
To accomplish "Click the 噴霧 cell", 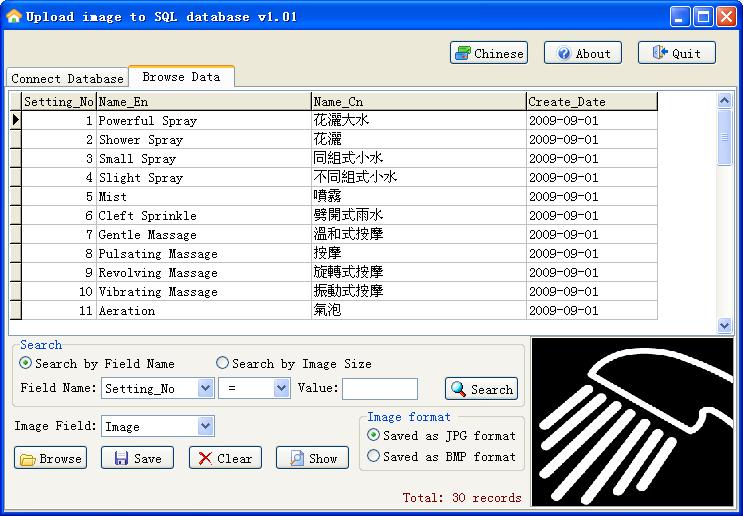I will click(419, 196).
